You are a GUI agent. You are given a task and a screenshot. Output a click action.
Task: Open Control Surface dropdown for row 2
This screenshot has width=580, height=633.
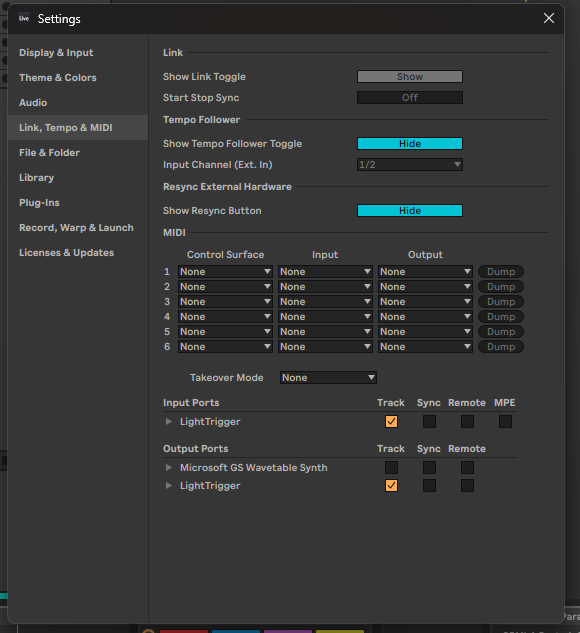click(225, 287)
